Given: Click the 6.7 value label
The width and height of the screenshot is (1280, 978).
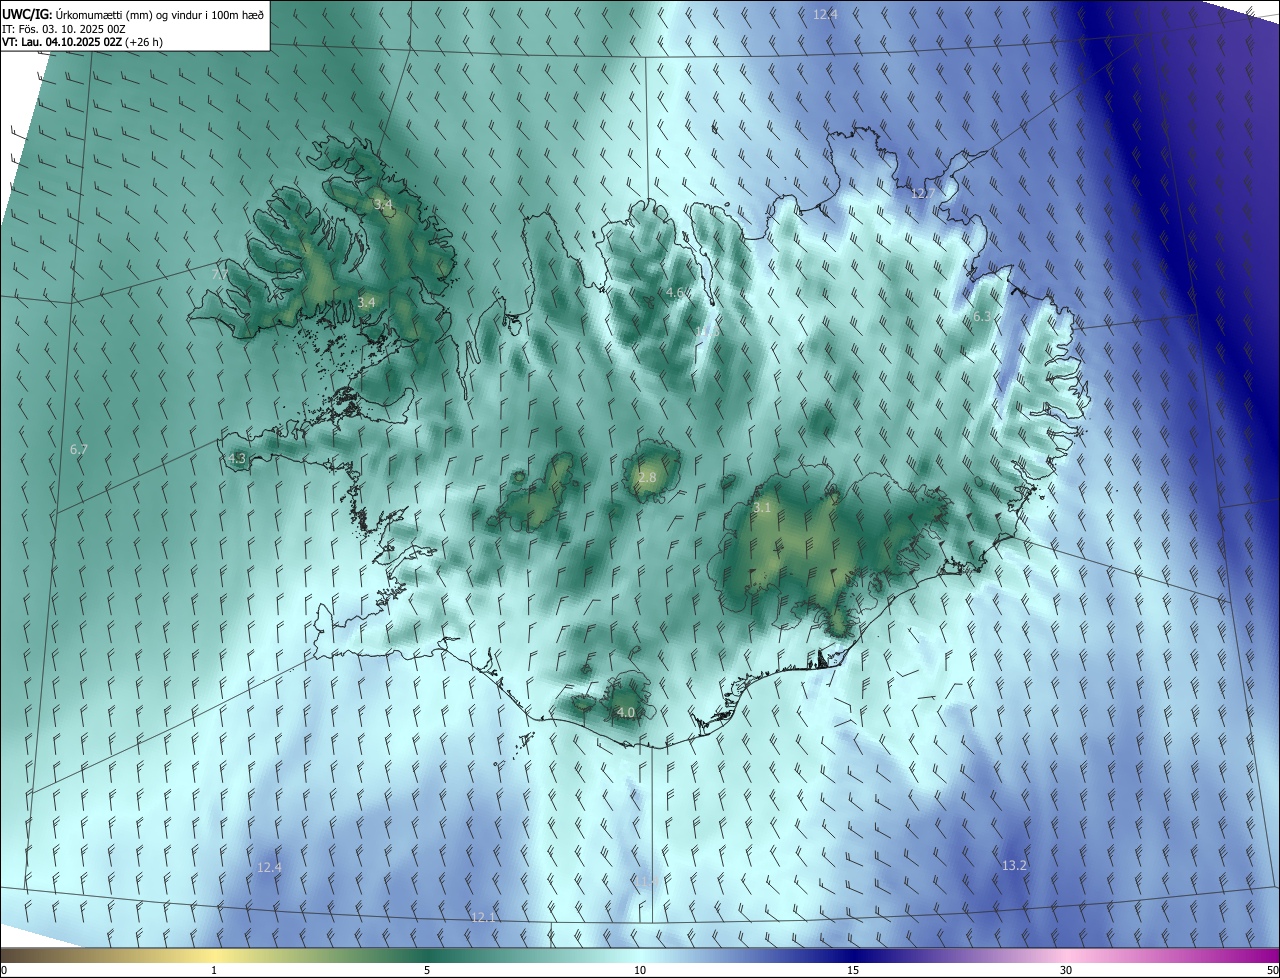Looking at the screenshot, I should click(79, 450).
